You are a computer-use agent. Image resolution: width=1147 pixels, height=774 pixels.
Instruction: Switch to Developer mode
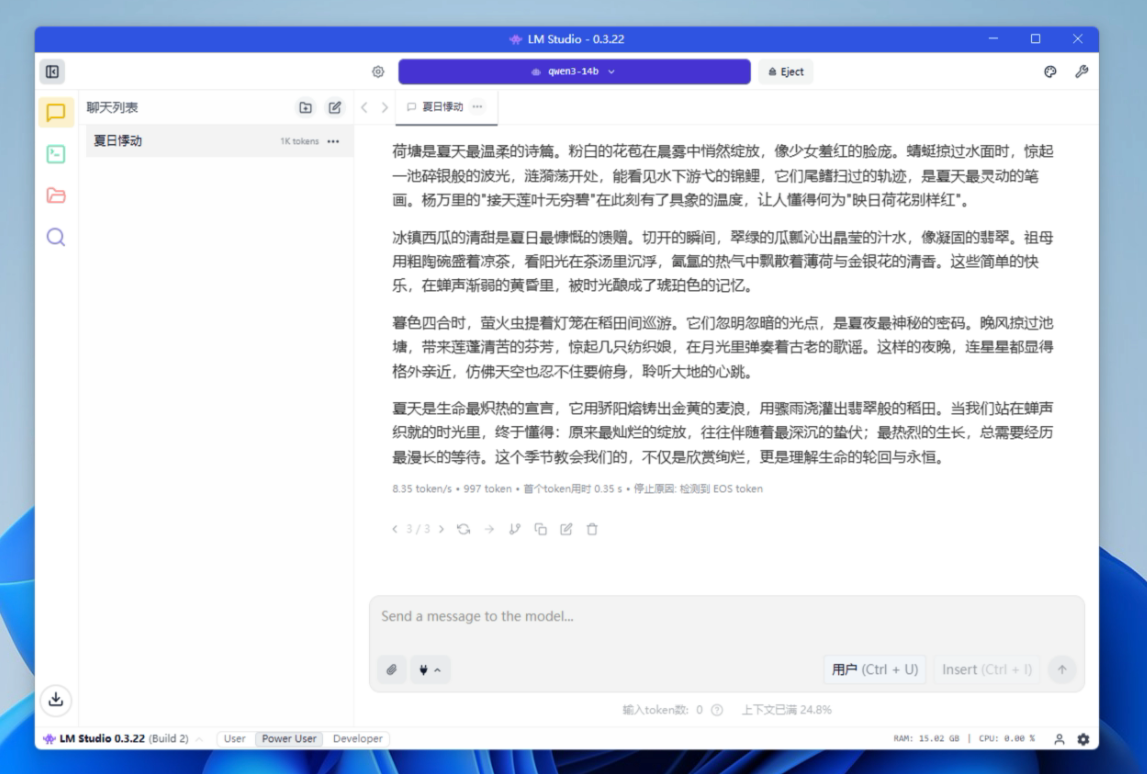click(x=357, y=739)
